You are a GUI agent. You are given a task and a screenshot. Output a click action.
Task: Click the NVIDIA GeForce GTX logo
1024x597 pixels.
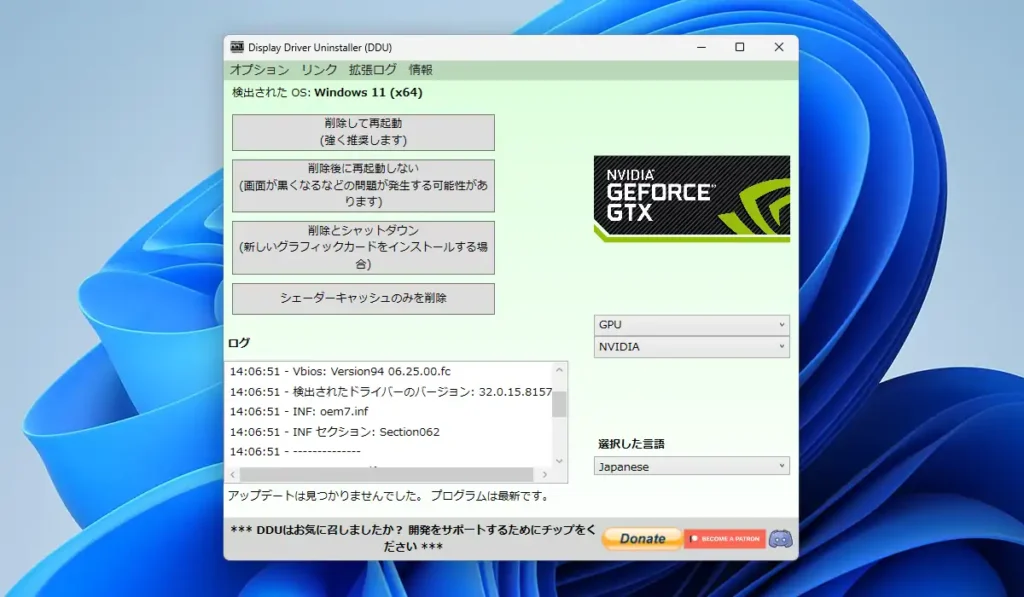pos(691,198)
